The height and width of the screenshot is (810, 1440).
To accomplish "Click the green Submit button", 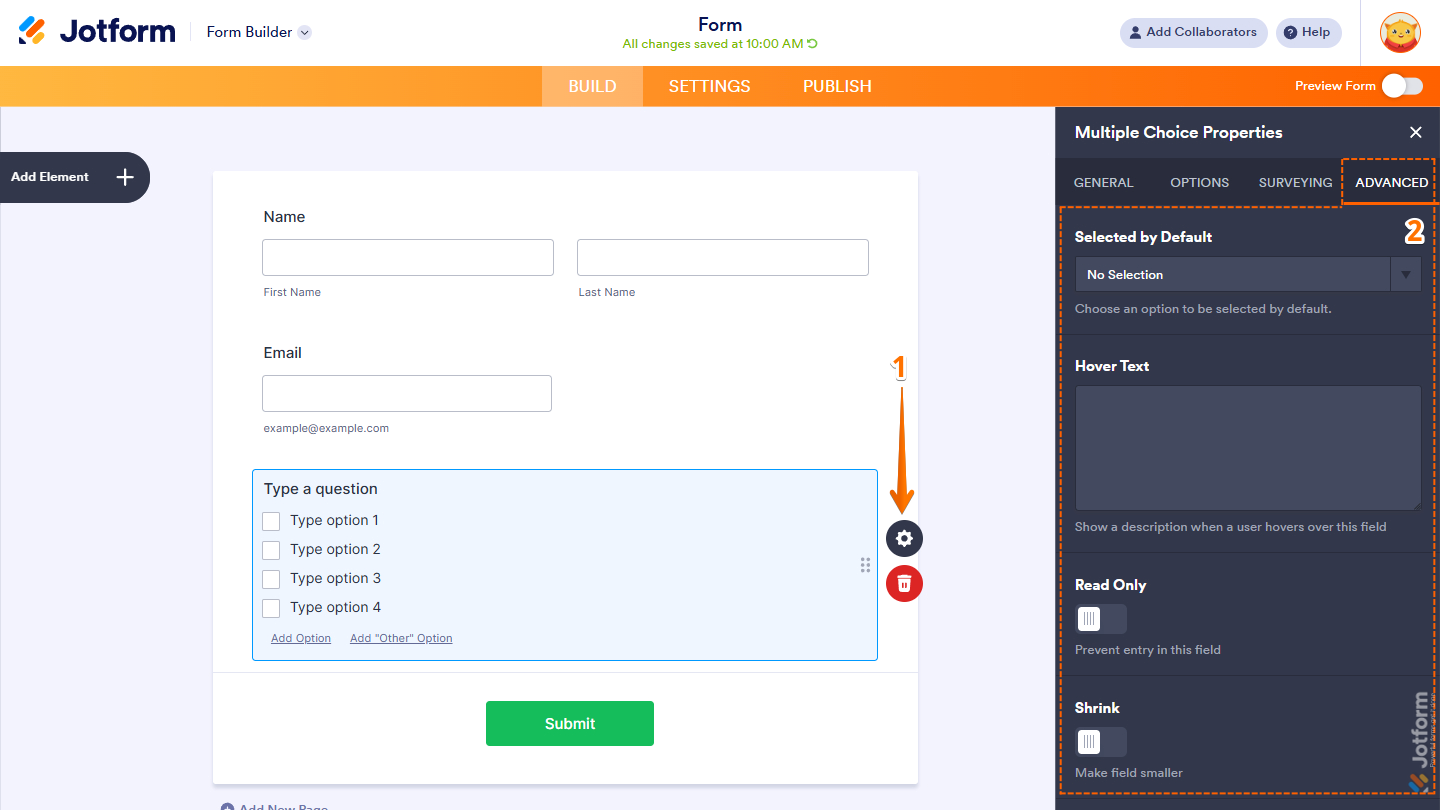I will click(x=570, y=723).
